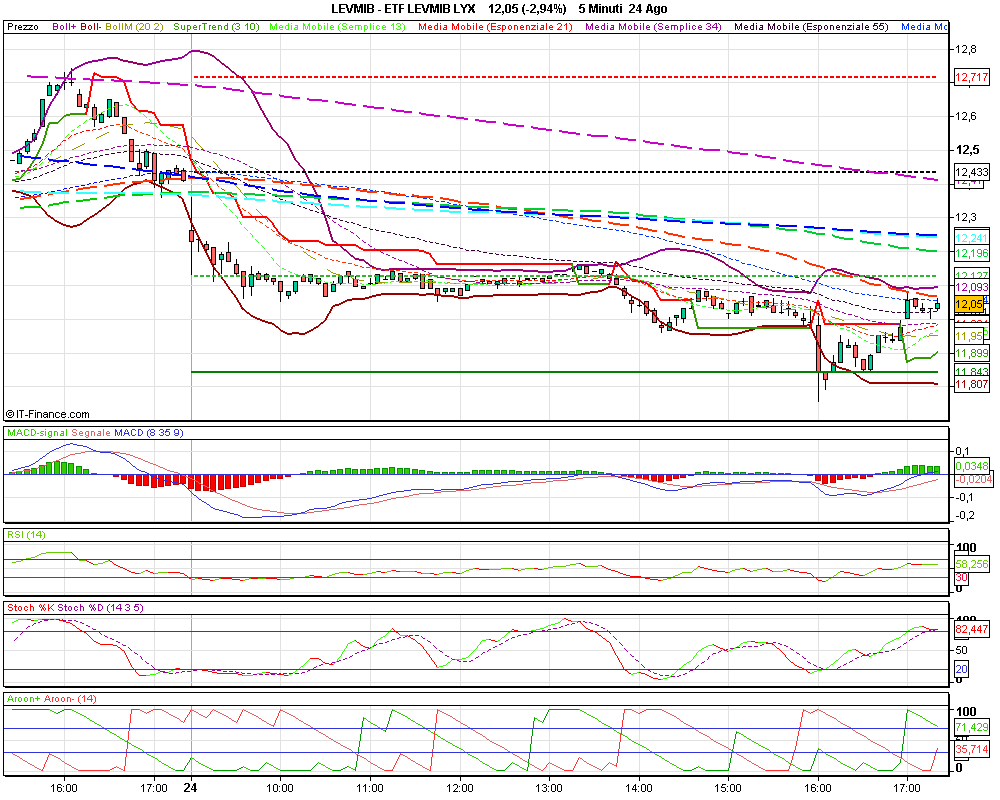Click the 12,3 price axis label
The height and width of the screenshot is (800, 1000).
[966, 218]
